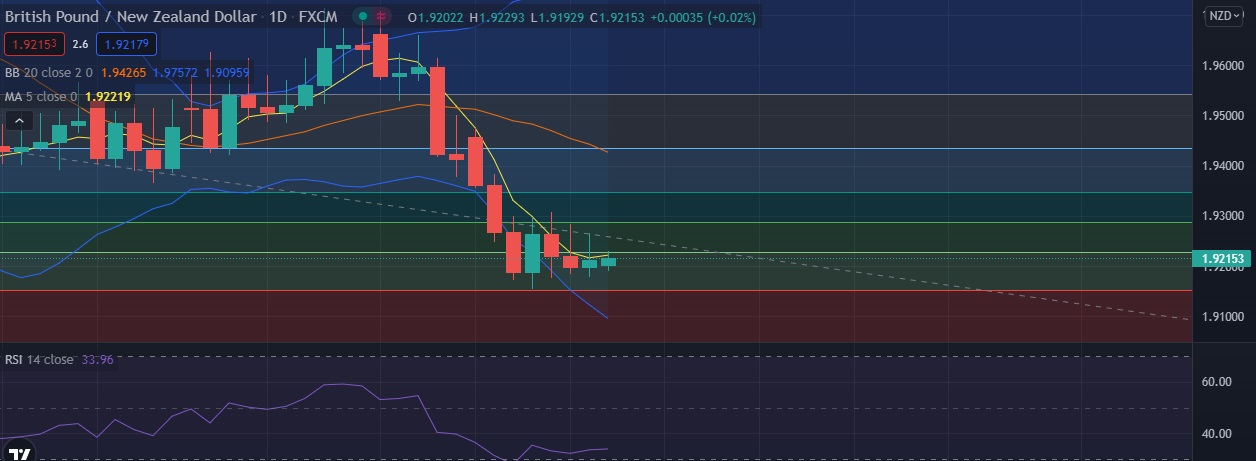This screenshot has height=461, width=1256.
Task: Click the close value C1.92153 in header
Action: click(617, 17)
